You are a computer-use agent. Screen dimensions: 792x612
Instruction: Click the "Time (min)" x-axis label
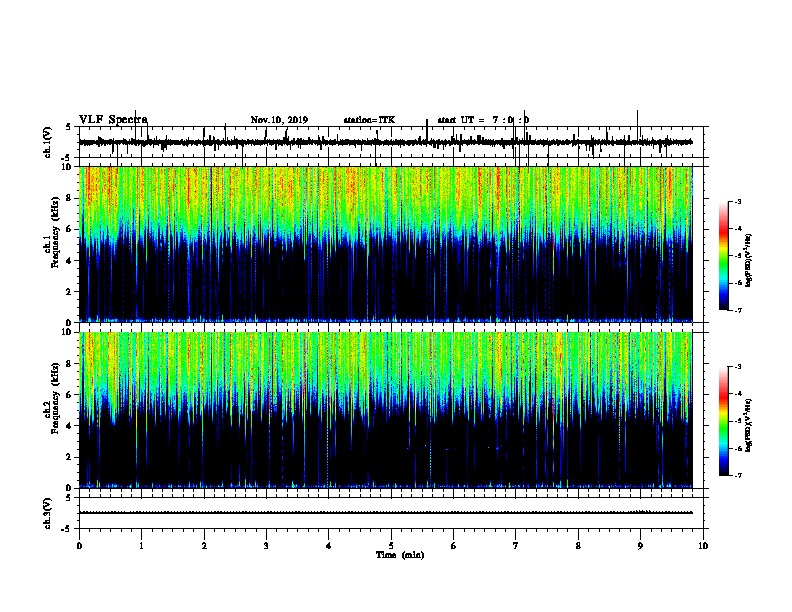click(x=400, y=555)
